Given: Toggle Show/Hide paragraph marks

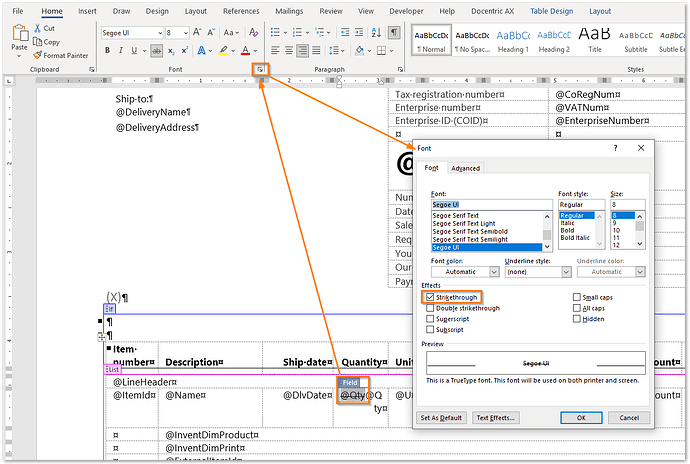Looking at the screenshot, I should point(393,32).
